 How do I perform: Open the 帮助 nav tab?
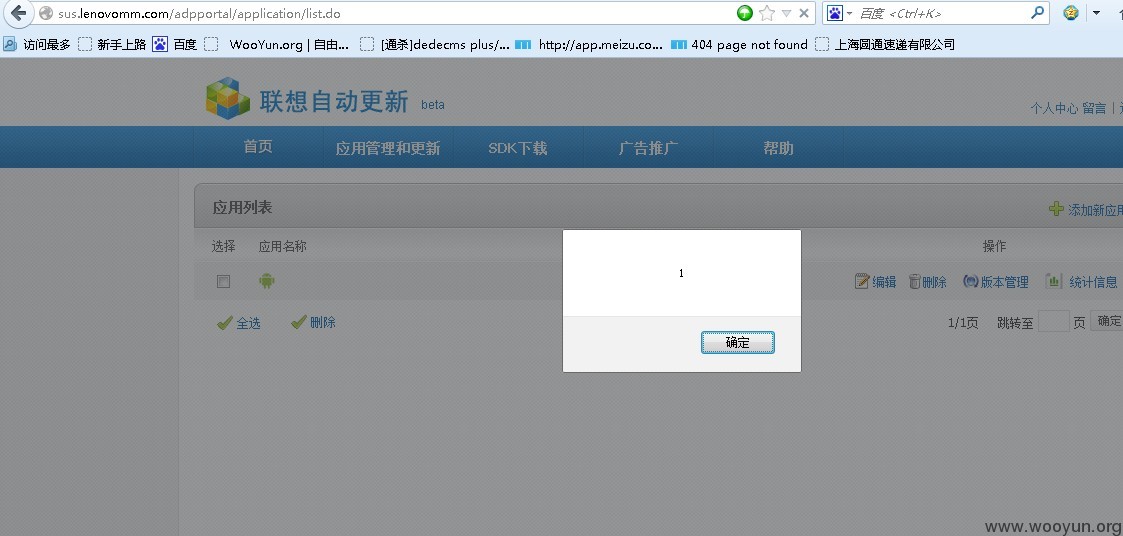pos(778,148)
